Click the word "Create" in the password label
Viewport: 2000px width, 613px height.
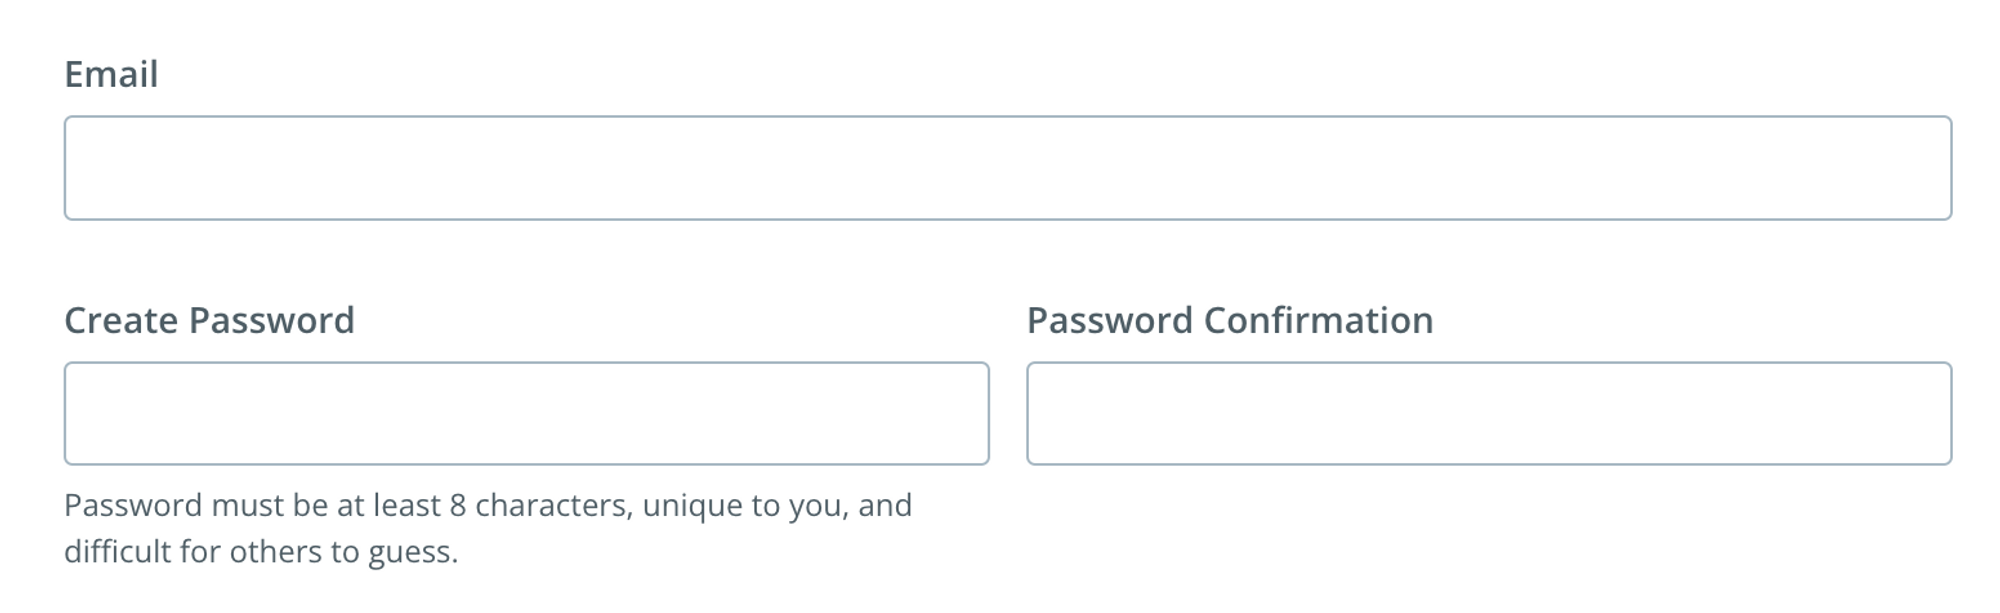point(121,320)
